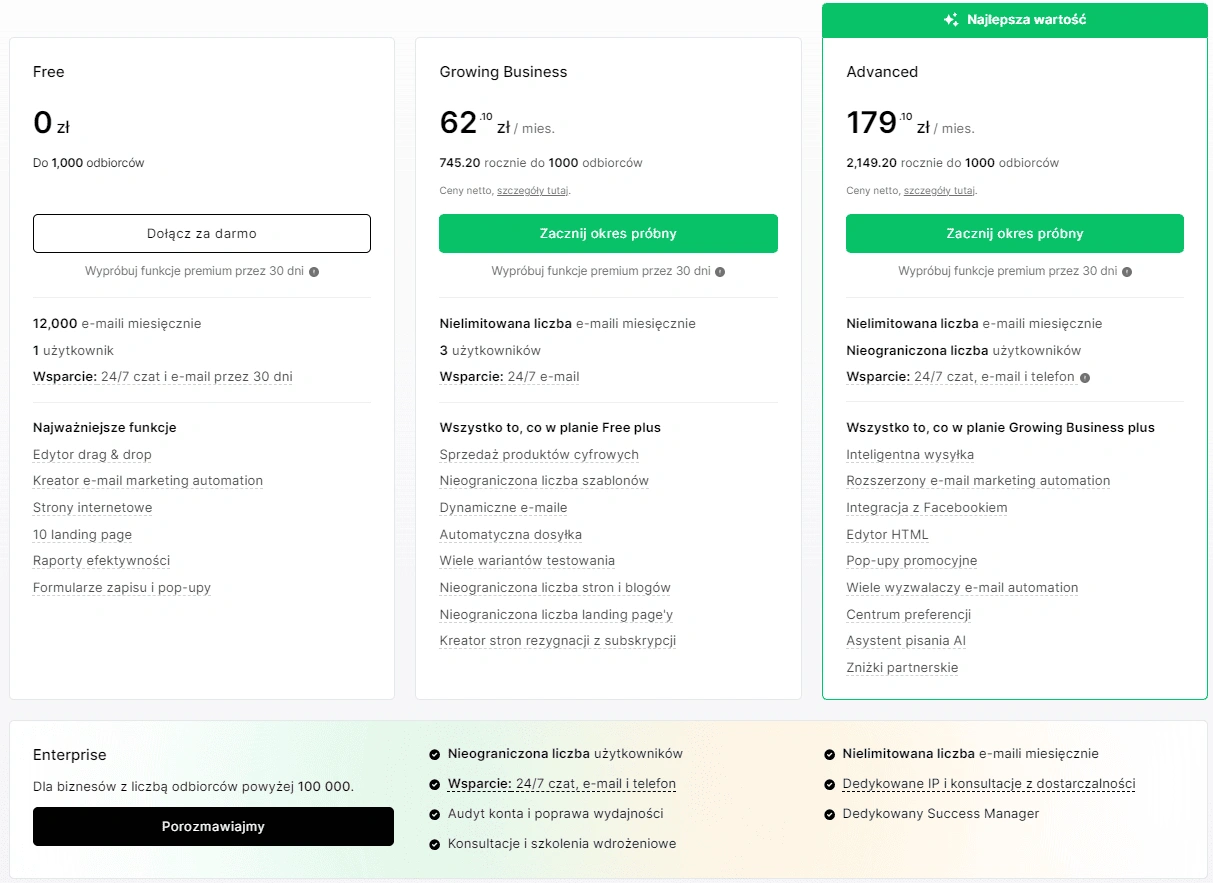
Task: Start trial for the Growing Business plan
Action: [x=608, y=233]
